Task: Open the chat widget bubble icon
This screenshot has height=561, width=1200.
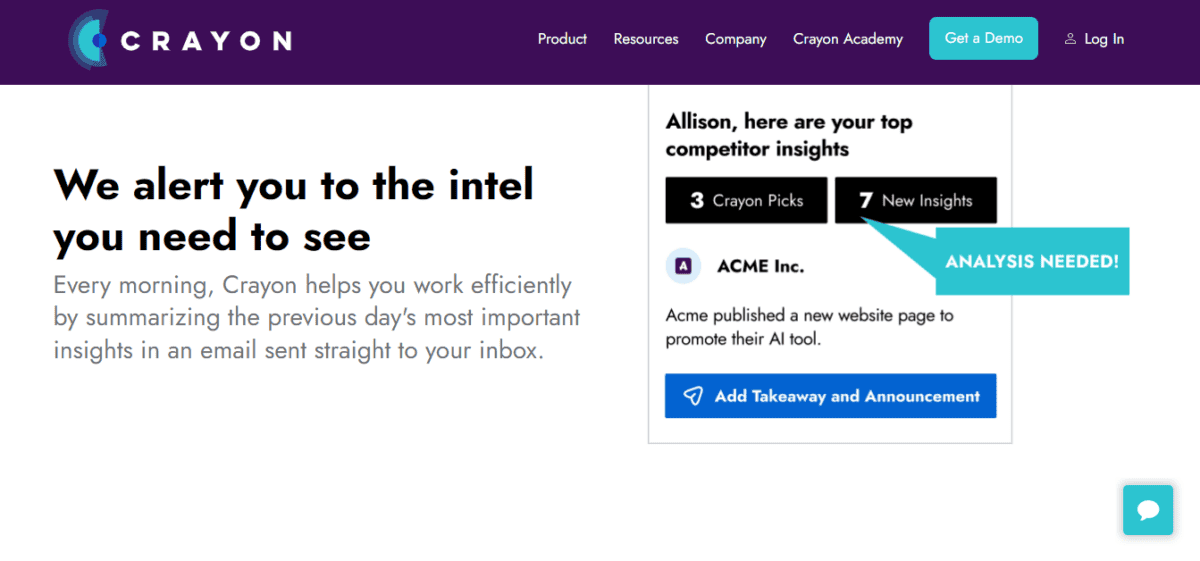Action: click(1148, 510)
